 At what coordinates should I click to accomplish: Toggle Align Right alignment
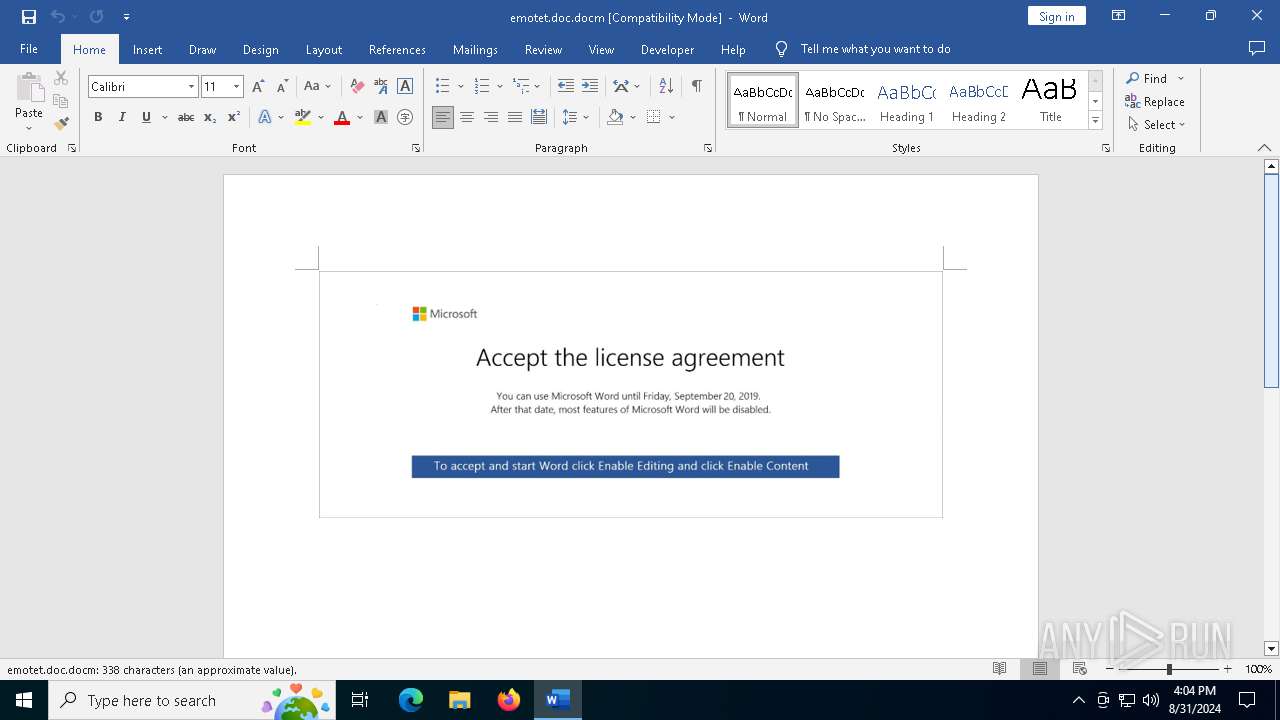click(491, 117)
